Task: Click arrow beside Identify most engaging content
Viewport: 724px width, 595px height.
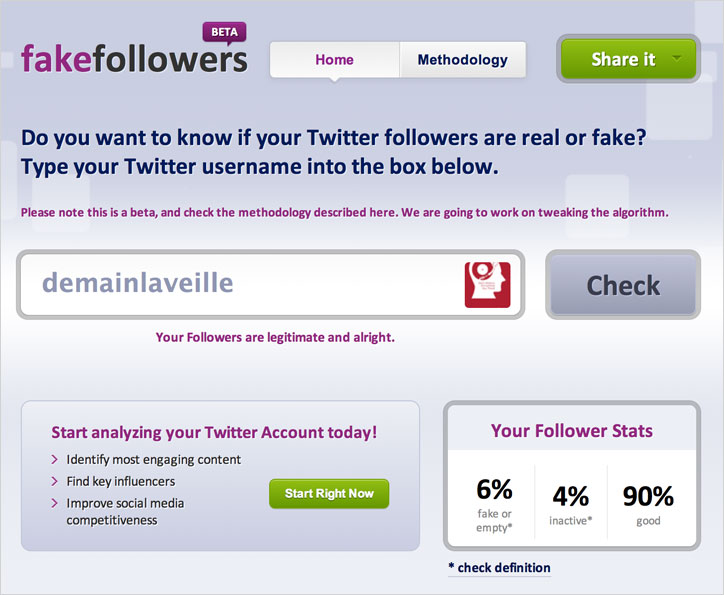Action: pyautogui.click(x=54, y=460)
